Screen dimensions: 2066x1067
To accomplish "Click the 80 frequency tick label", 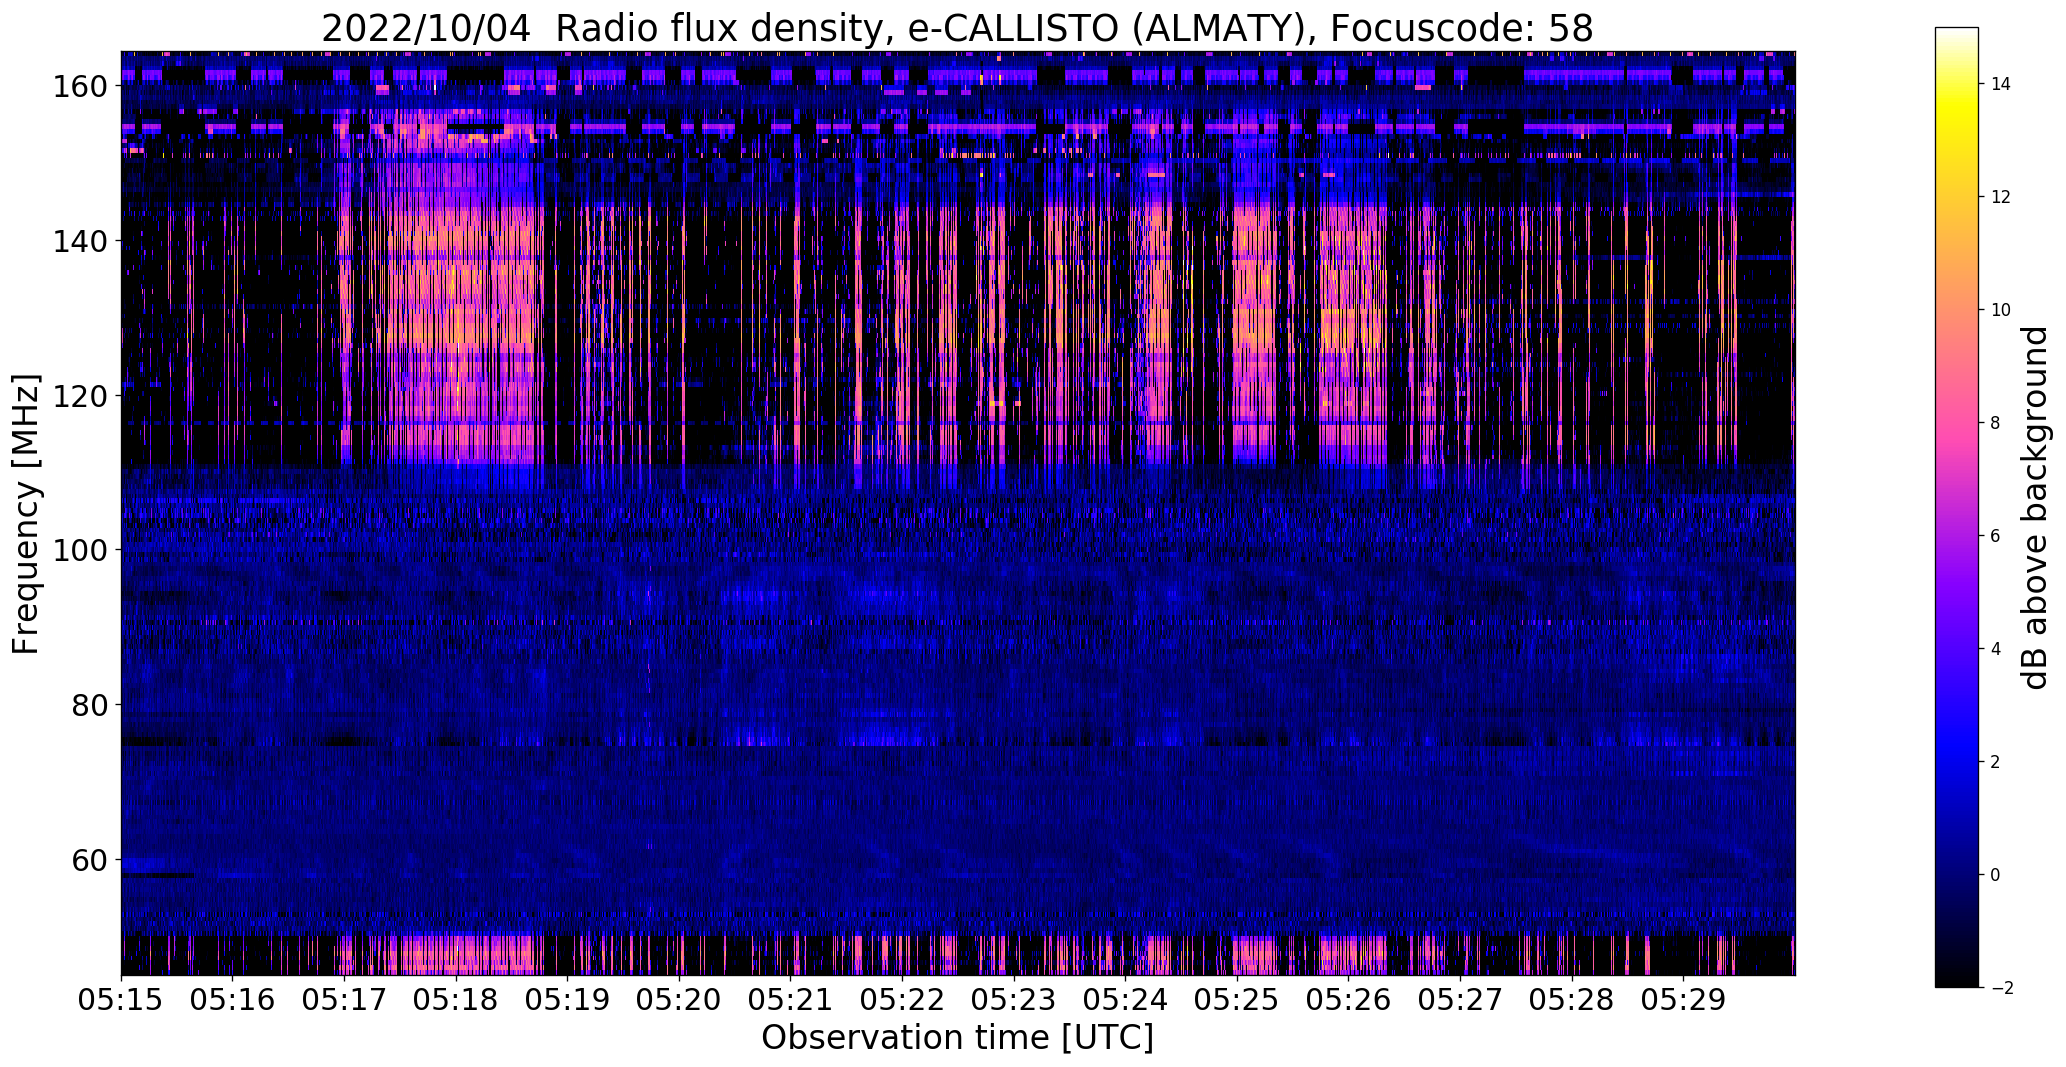I will click(90, 705).
